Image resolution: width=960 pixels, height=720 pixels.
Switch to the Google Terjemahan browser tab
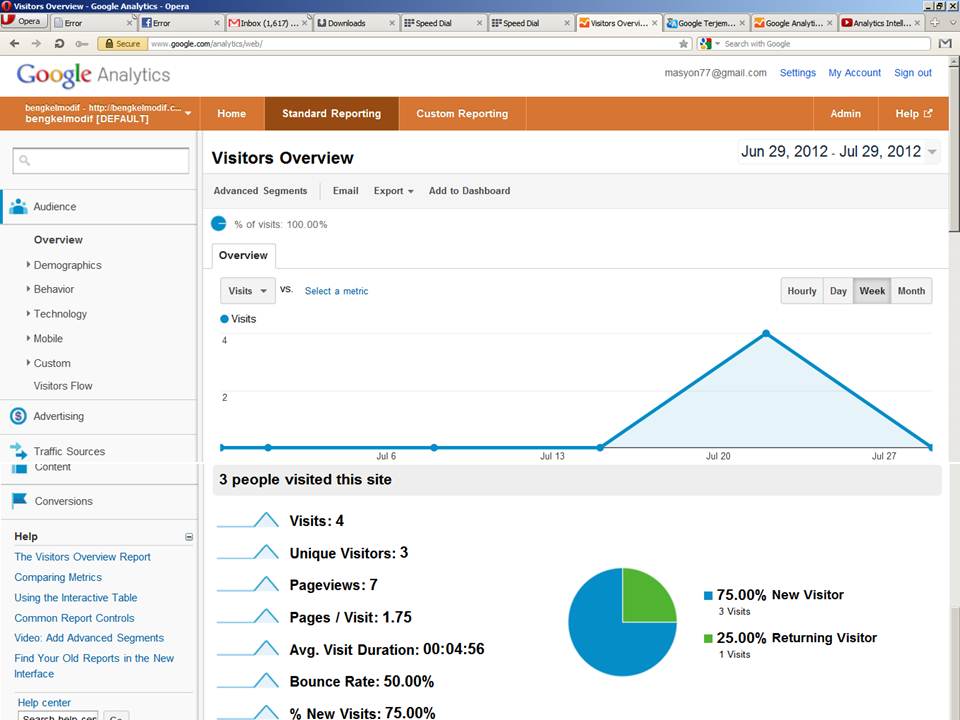[705, 23]
